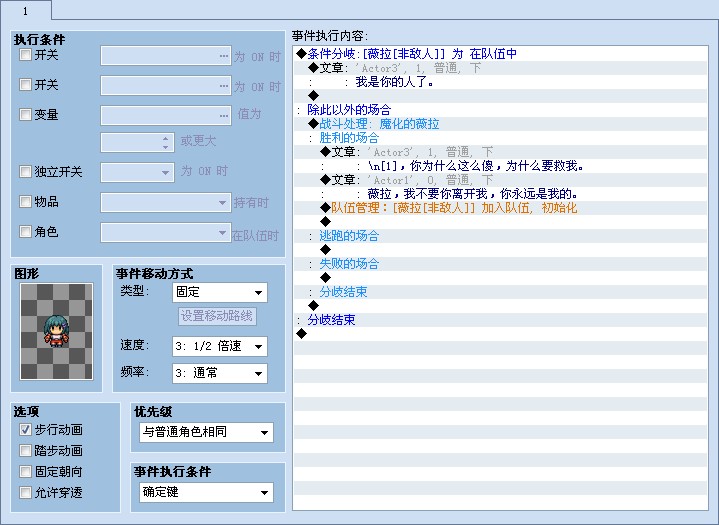Select the 战斗处理：魔化的薇拉 command

point(500,124)
